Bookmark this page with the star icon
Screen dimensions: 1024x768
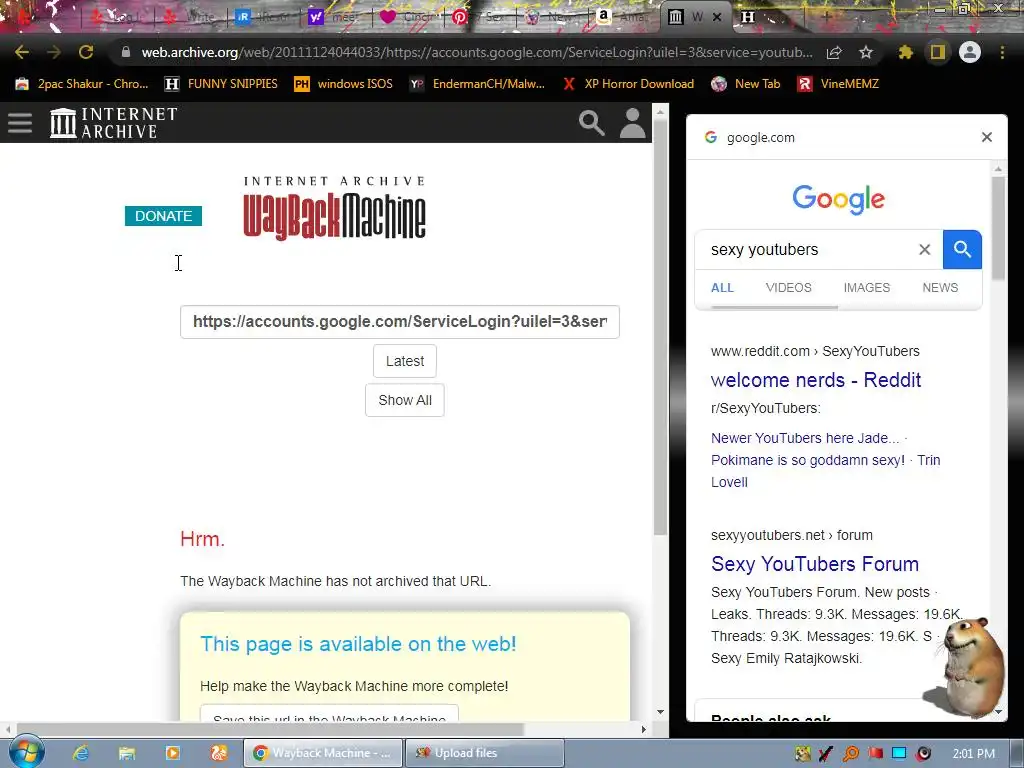pyautogui.click(x=866, y=52)
